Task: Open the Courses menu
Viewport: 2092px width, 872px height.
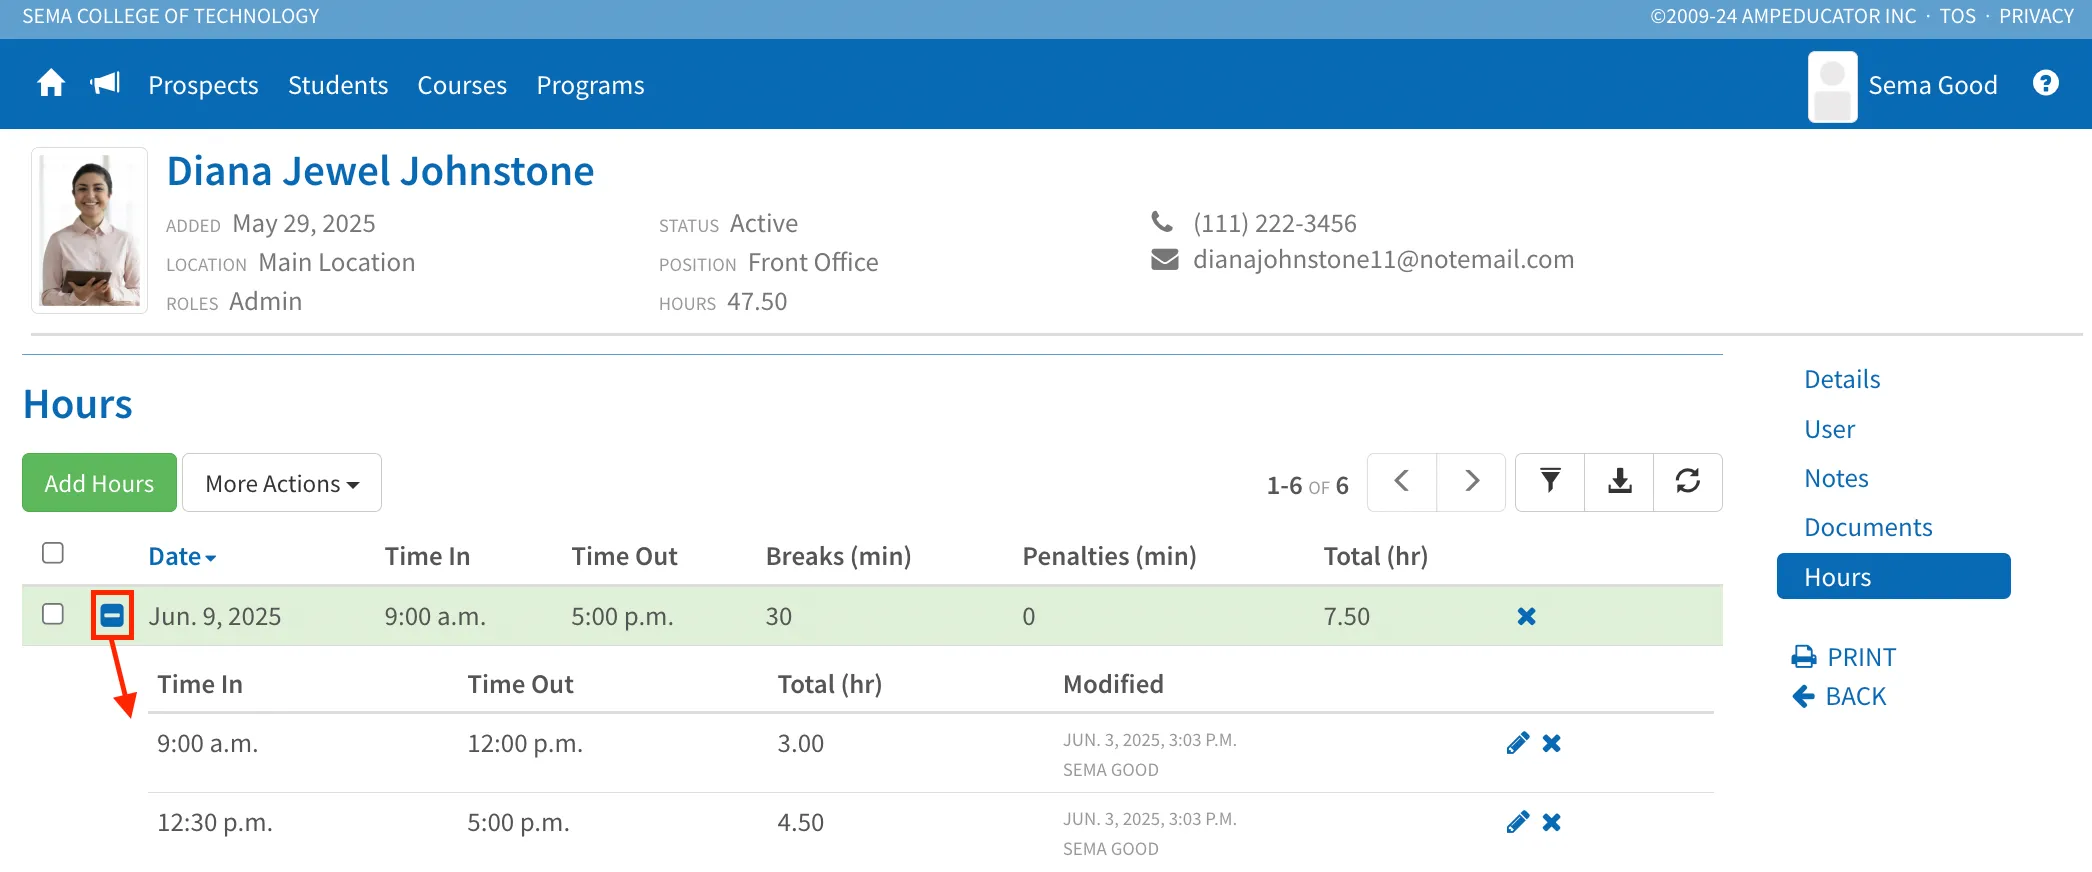Action: [x=462, y=85]
